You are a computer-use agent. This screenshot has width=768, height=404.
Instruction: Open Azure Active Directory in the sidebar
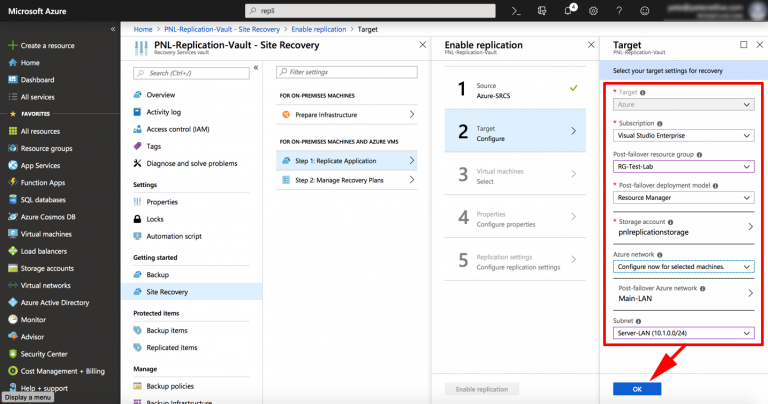point(55,303)
